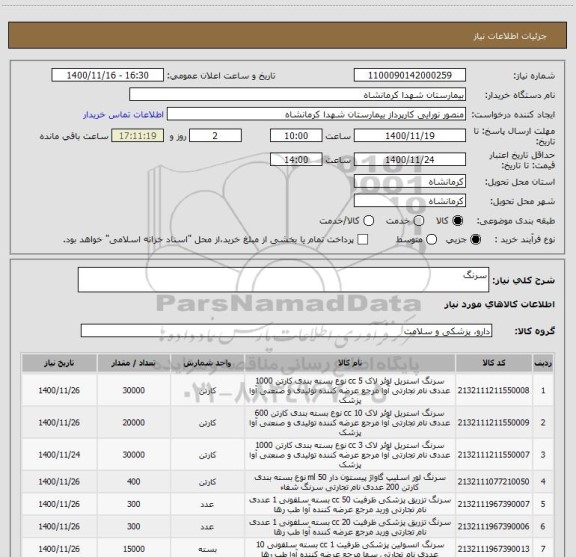Click the جزئیات اطلاعات نیاز header title
The image size is (576, 557).
[x=510, y=36]
